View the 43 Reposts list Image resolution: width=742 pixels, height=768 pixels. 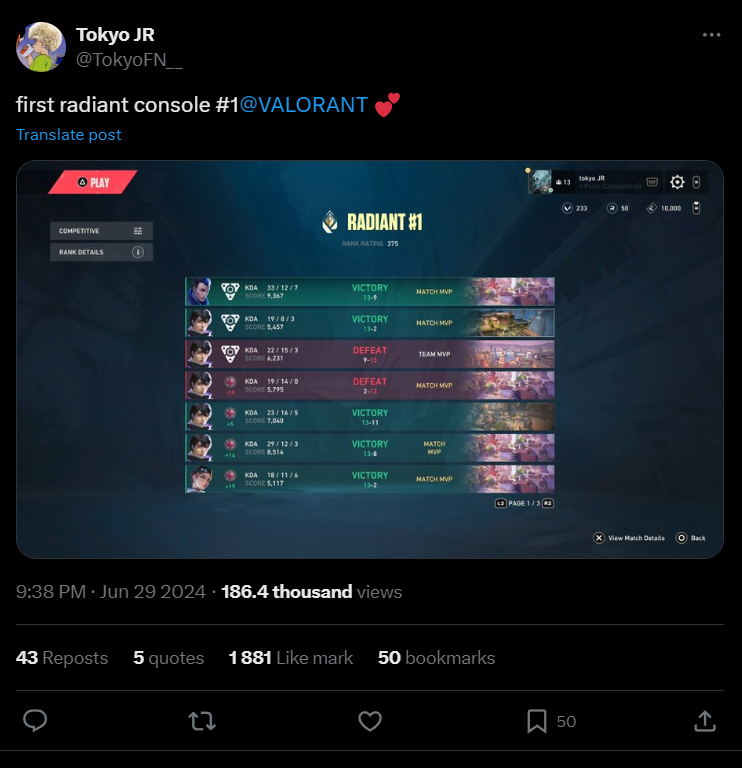pyautogui.click(x=62, y=658)
